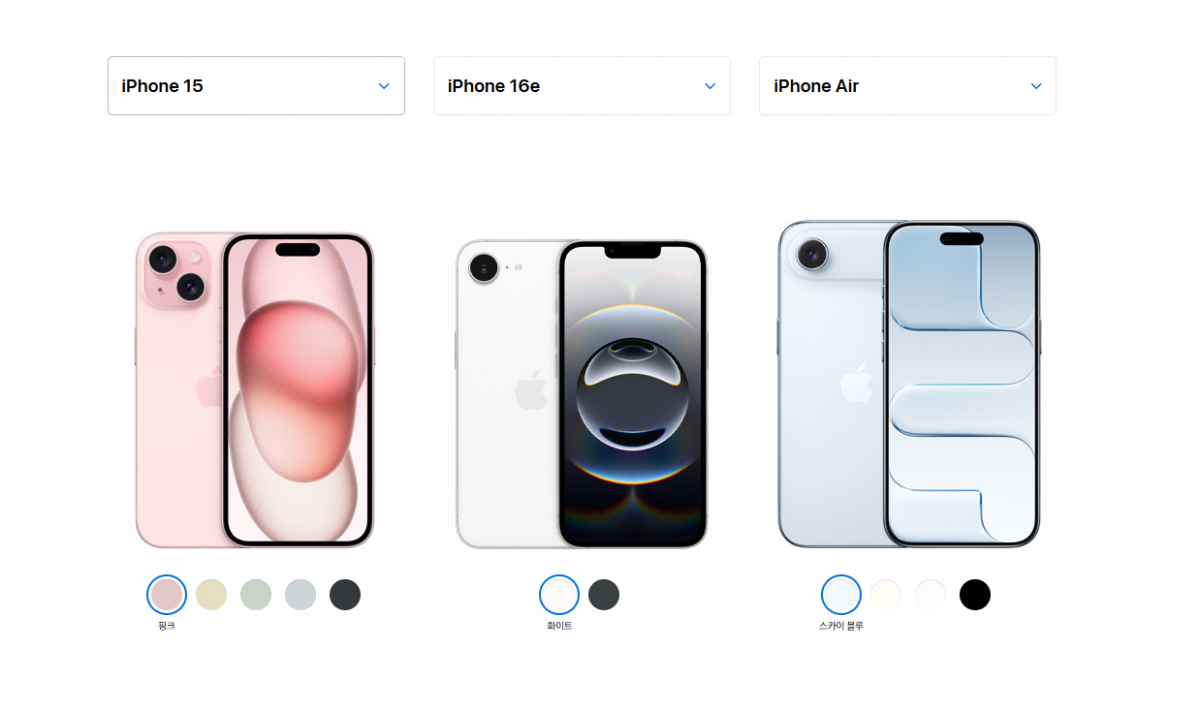Image resolution: width=1200 pixels, height=710 pixels.
Task: Choose the blue-gray color swatch for iPhone 15
Action: (x=300, y=595)
